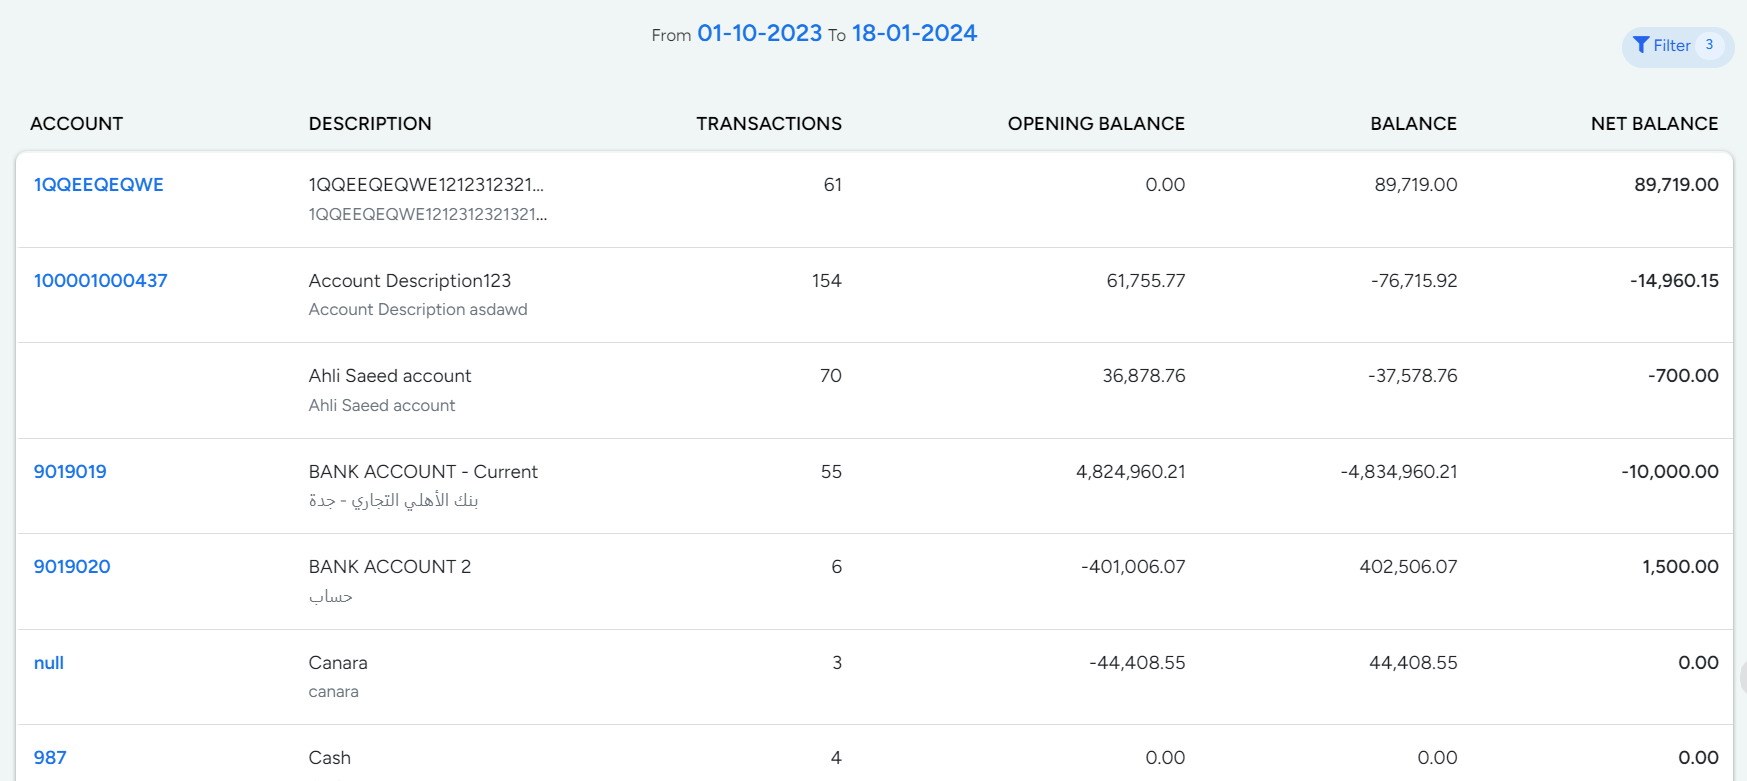The image size is (1747, 781).
Task: Click net balance 1,500.00
Action: pos(1680,567)
